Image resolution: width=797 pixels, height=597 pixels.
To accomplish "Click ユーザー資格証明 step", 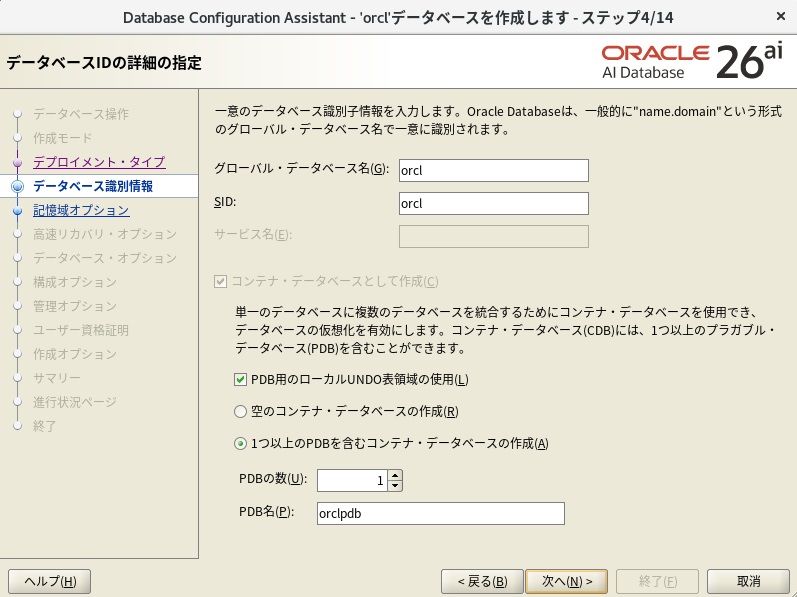I will point(81,330).
